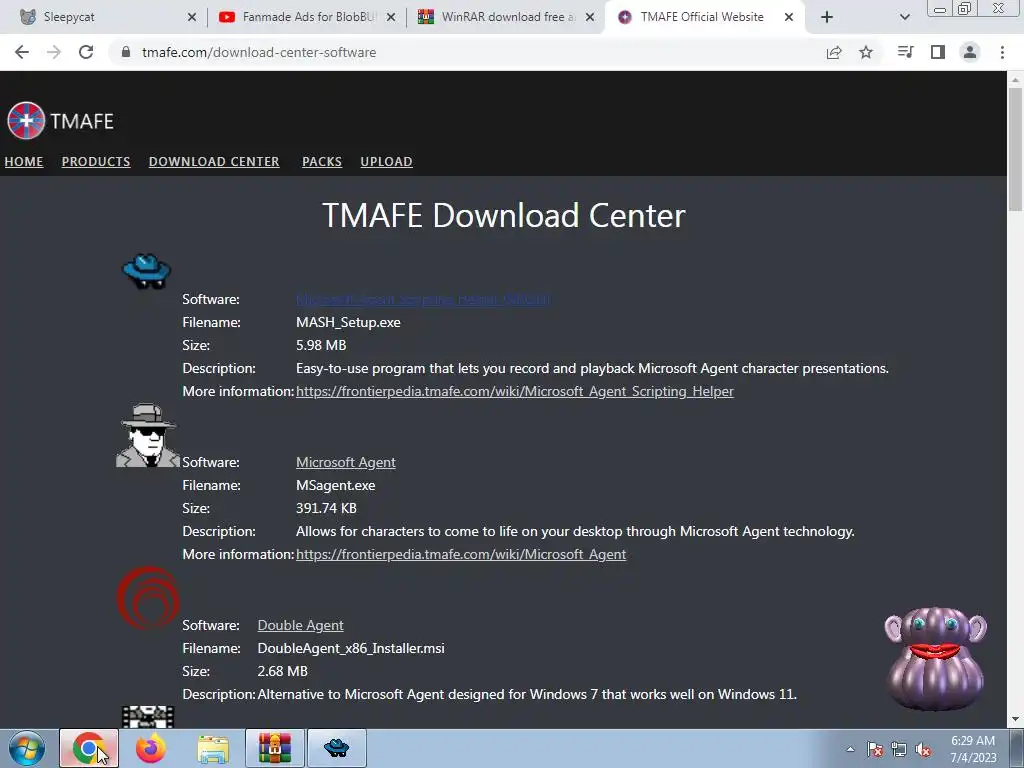Click the forward navigation arrow
This screenshot has height=768, width=1024.
(x=54, y=52)
